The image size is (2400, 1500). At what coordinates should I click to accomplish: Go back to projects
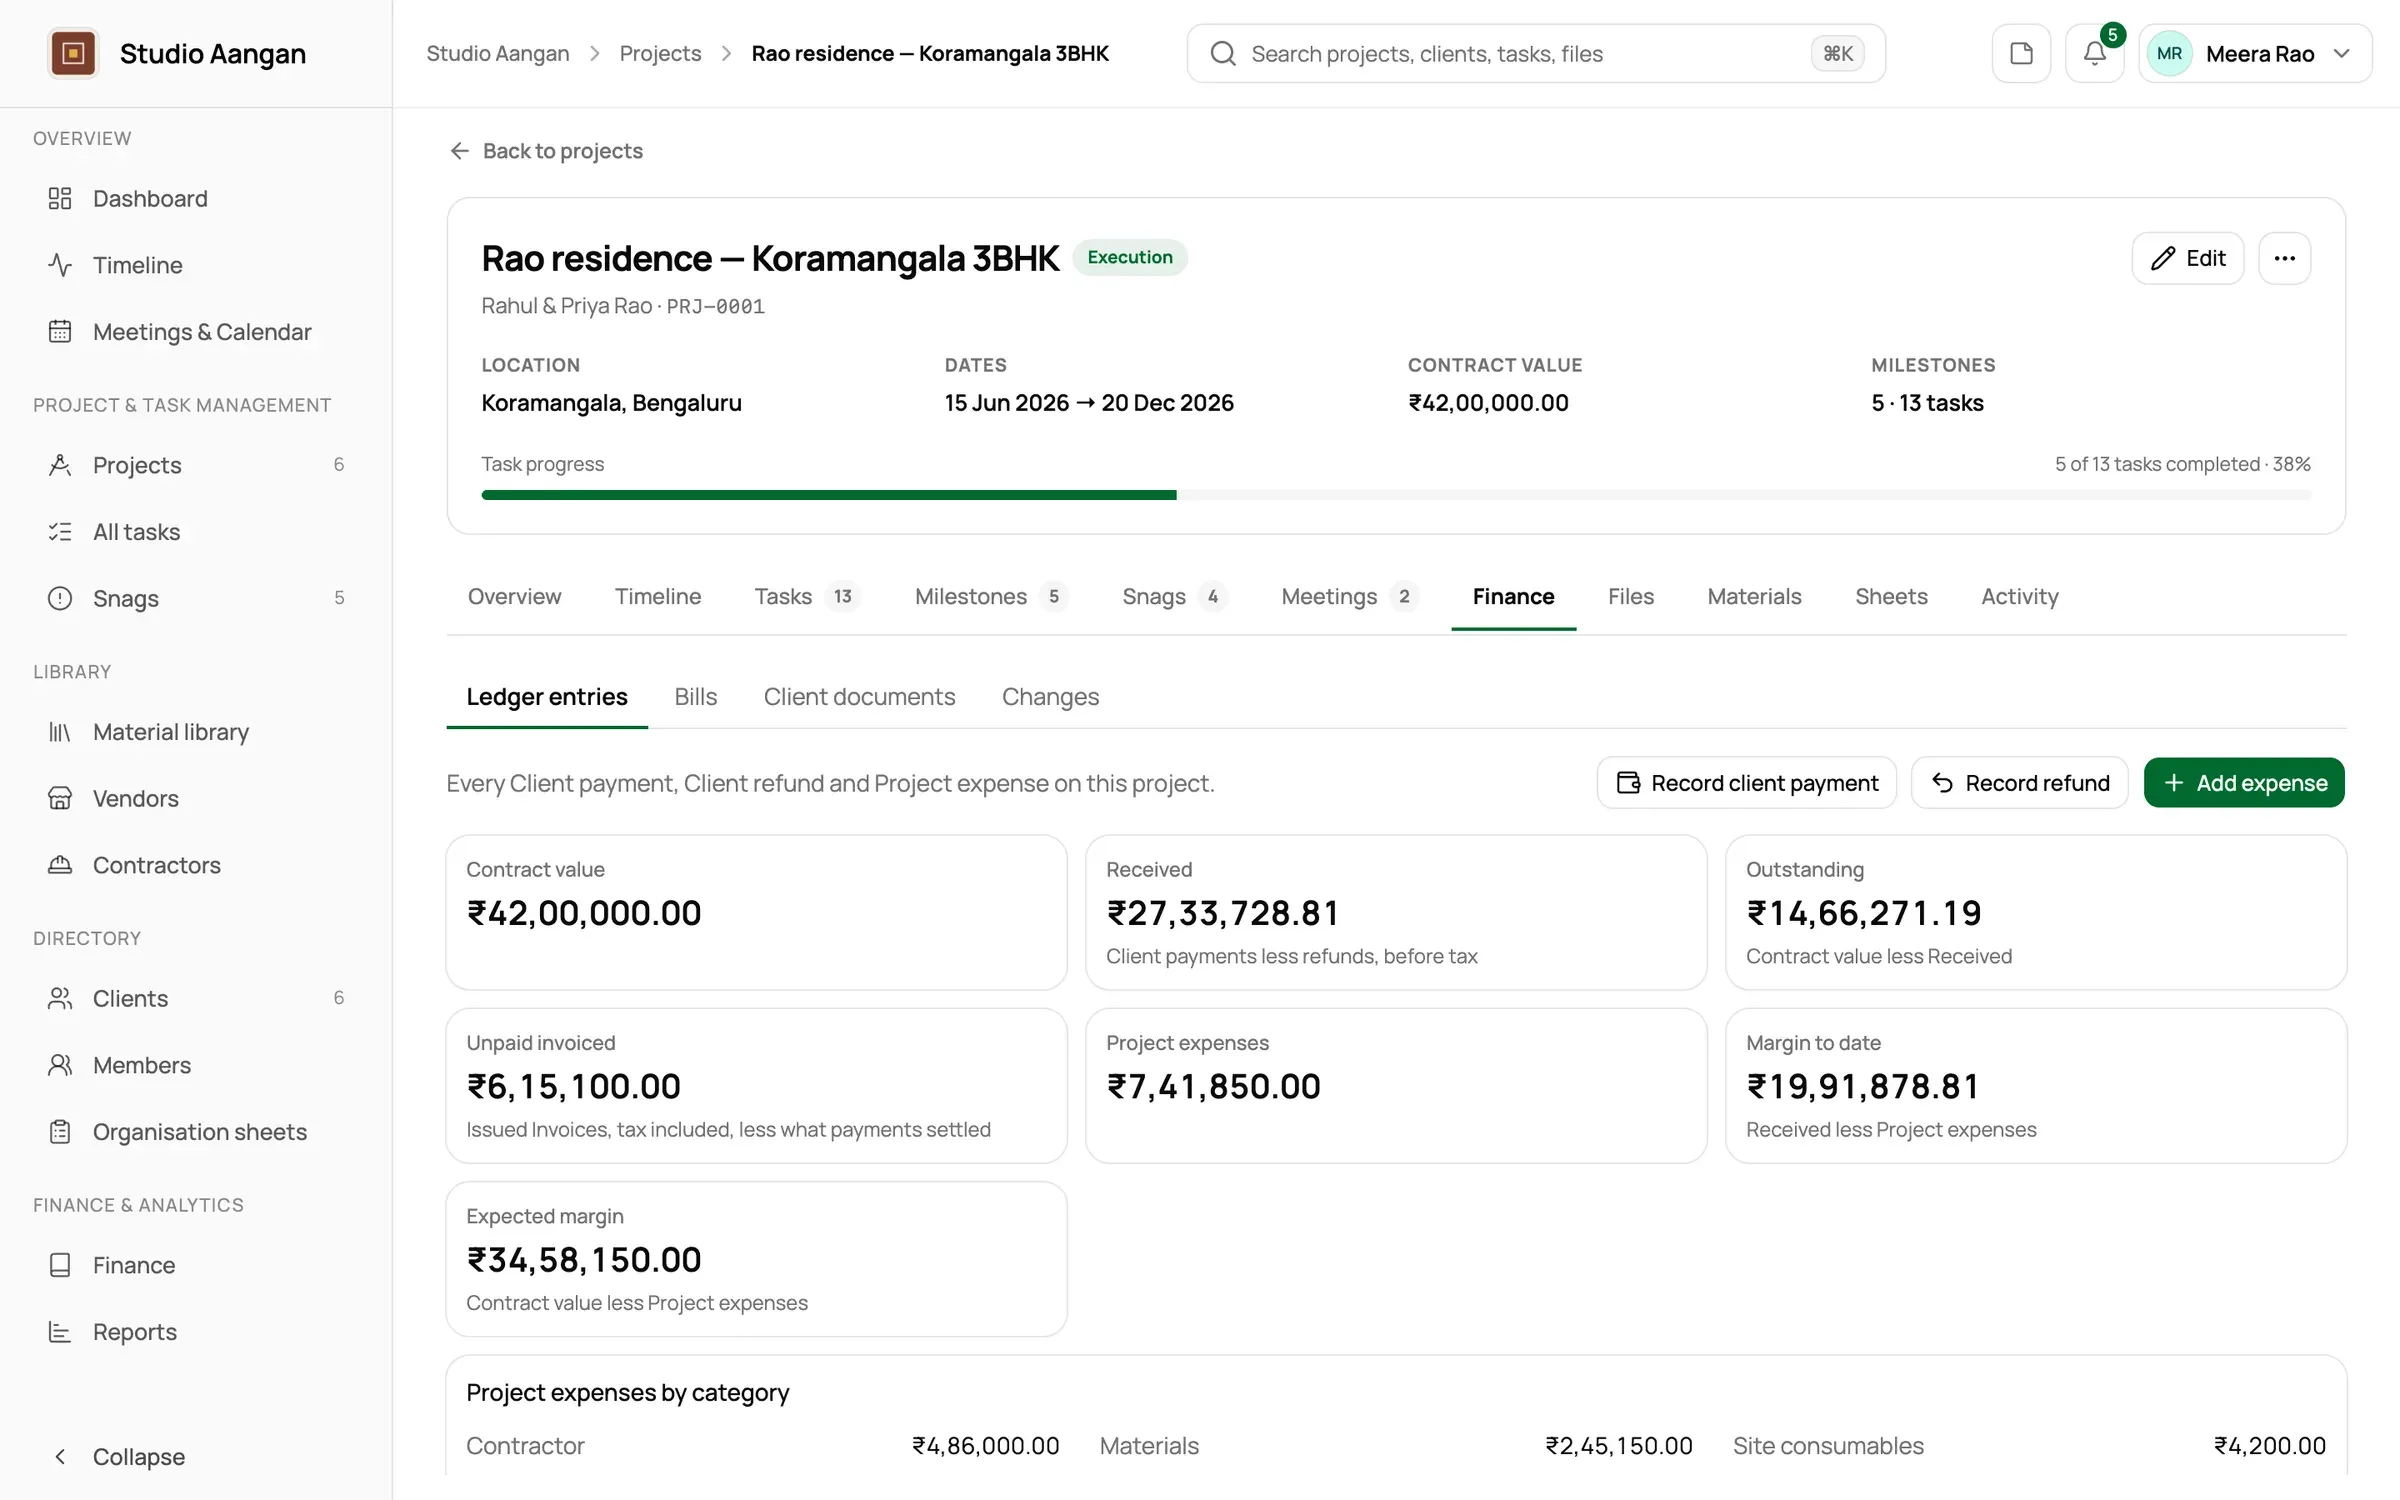coord(546,150)
